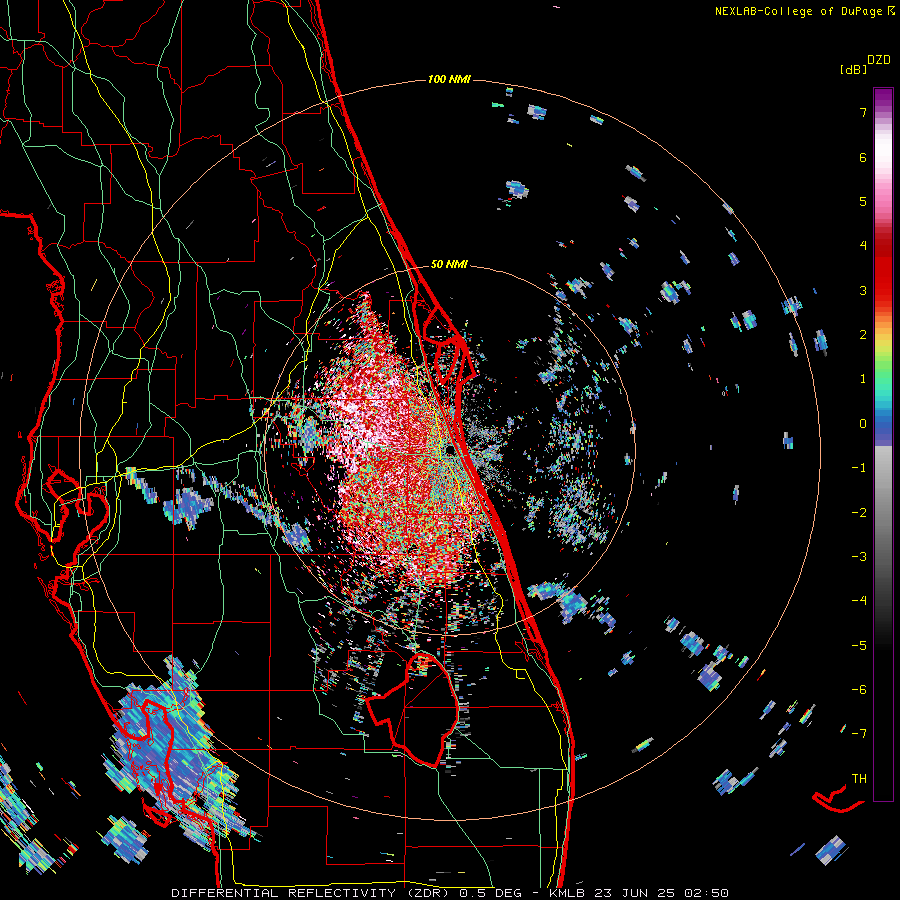The width and height of the screenshot is (900, 900).
Task: Click the 0 value on the color scale
Action: (x=863, y=424)
